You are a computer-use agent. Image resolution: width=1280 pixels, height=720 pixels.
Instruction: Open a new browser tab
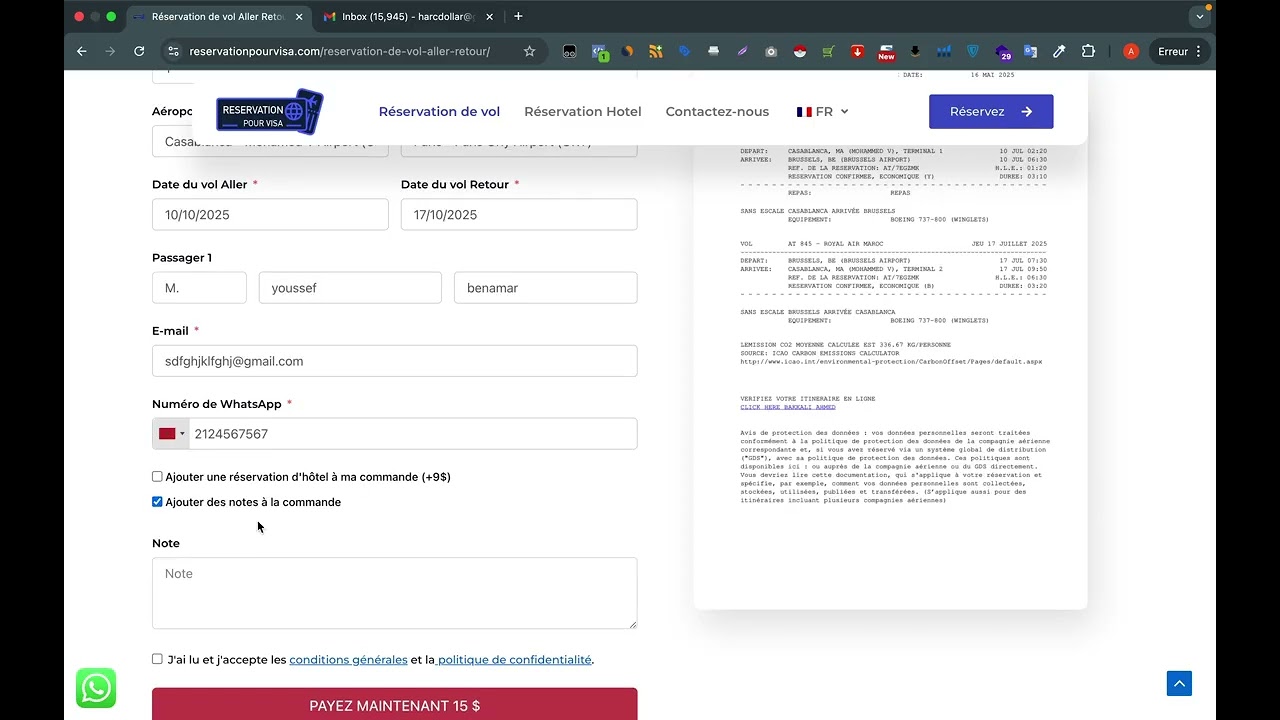(x=518, y=17)
